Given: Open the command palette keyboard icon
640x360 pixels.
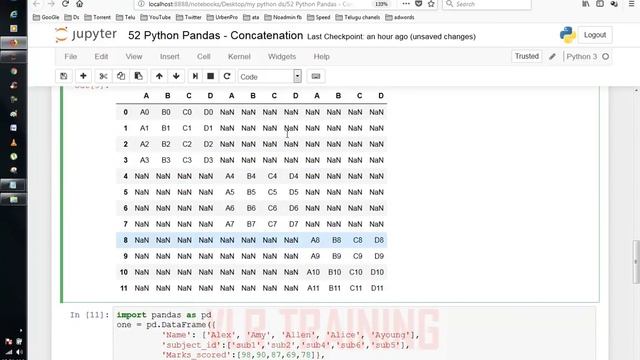Looking at the screenshot, I should click(x=316, y=76).
